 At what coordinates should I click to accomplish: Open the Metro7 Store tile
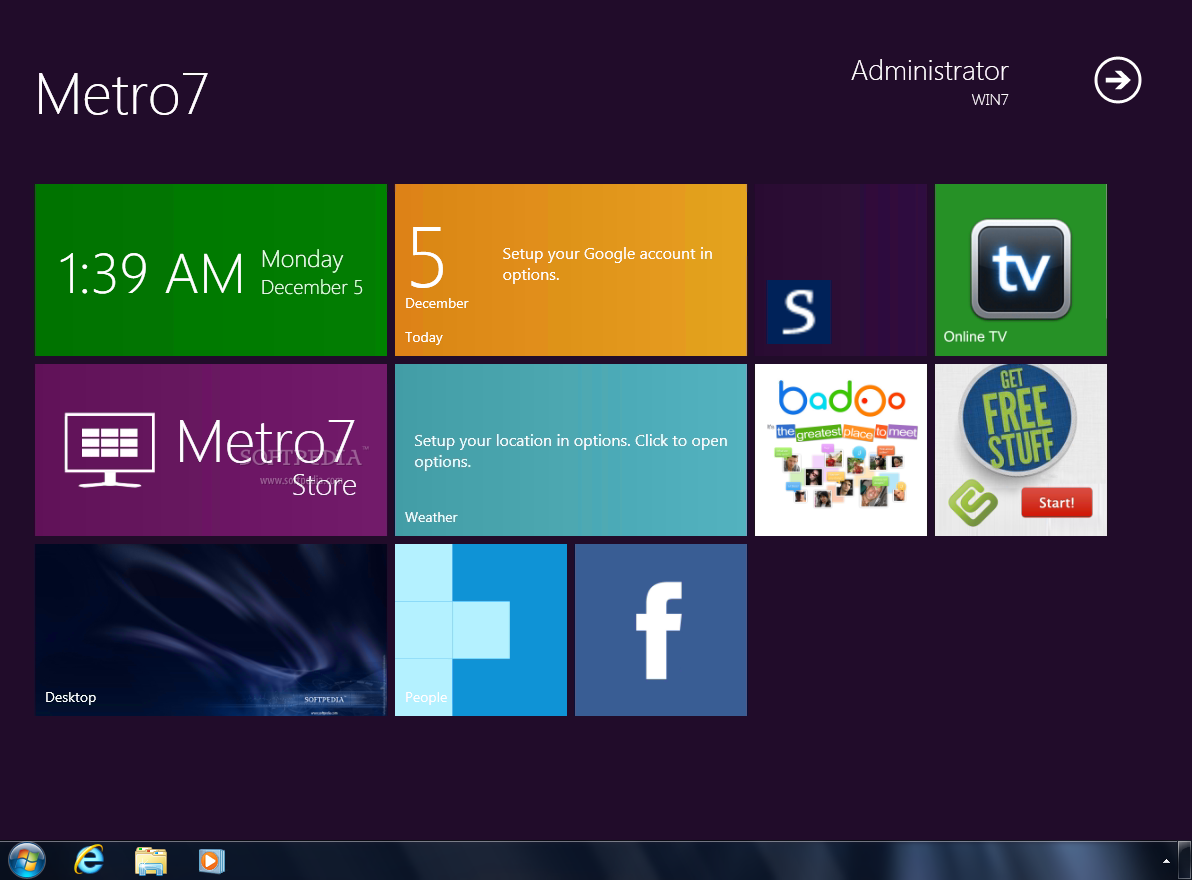point(211,450)
